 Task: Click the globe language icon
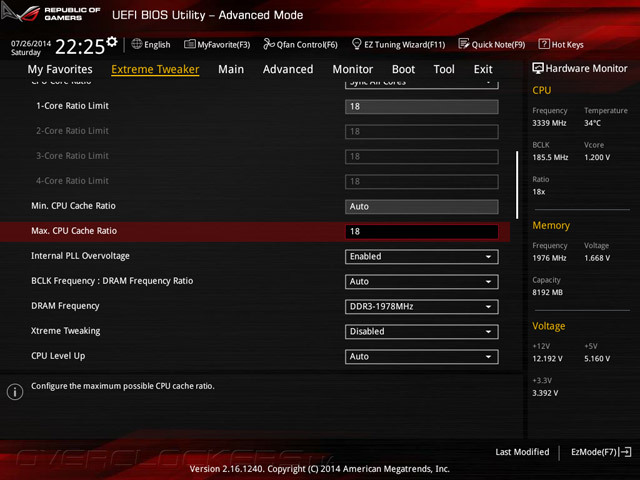tap(137, 44)
